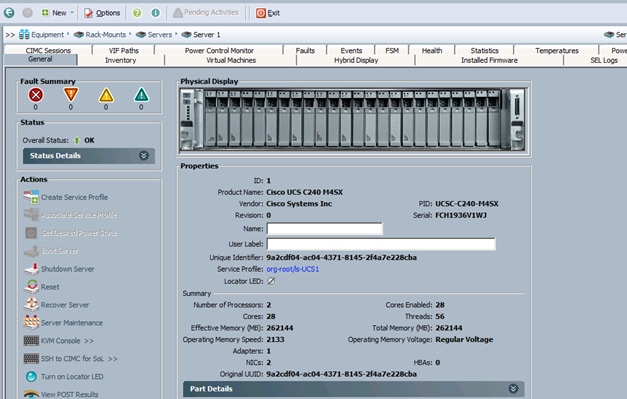This screenshot has width=627, height=399.
Task: Click the Shutdown Server icon
Action: click(31, 269)
